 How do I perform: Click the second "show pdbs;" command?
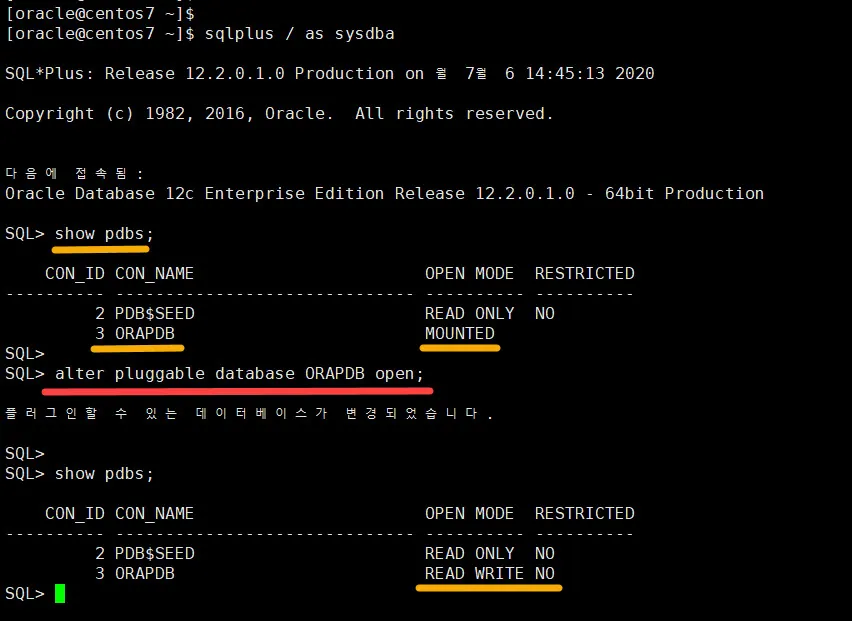pos(104,473)
